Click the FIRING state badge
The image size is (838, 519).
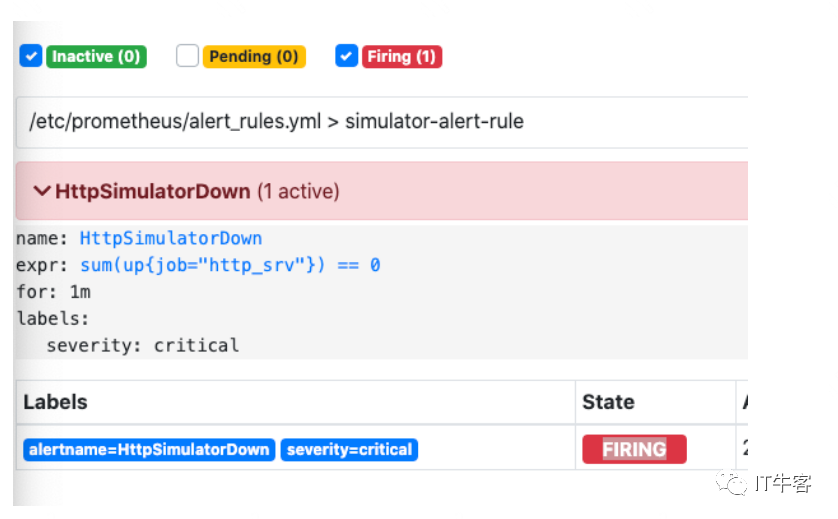(634, 449)
